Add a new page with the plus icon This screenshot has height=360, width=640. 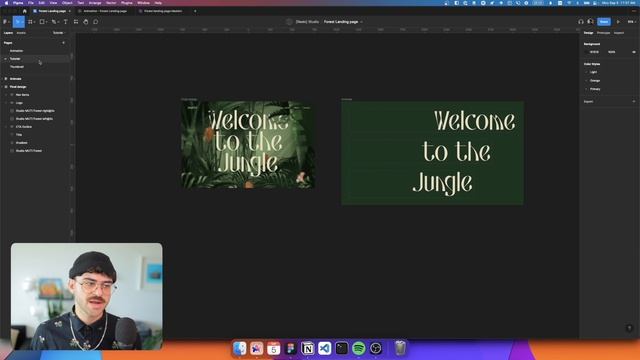63,42
